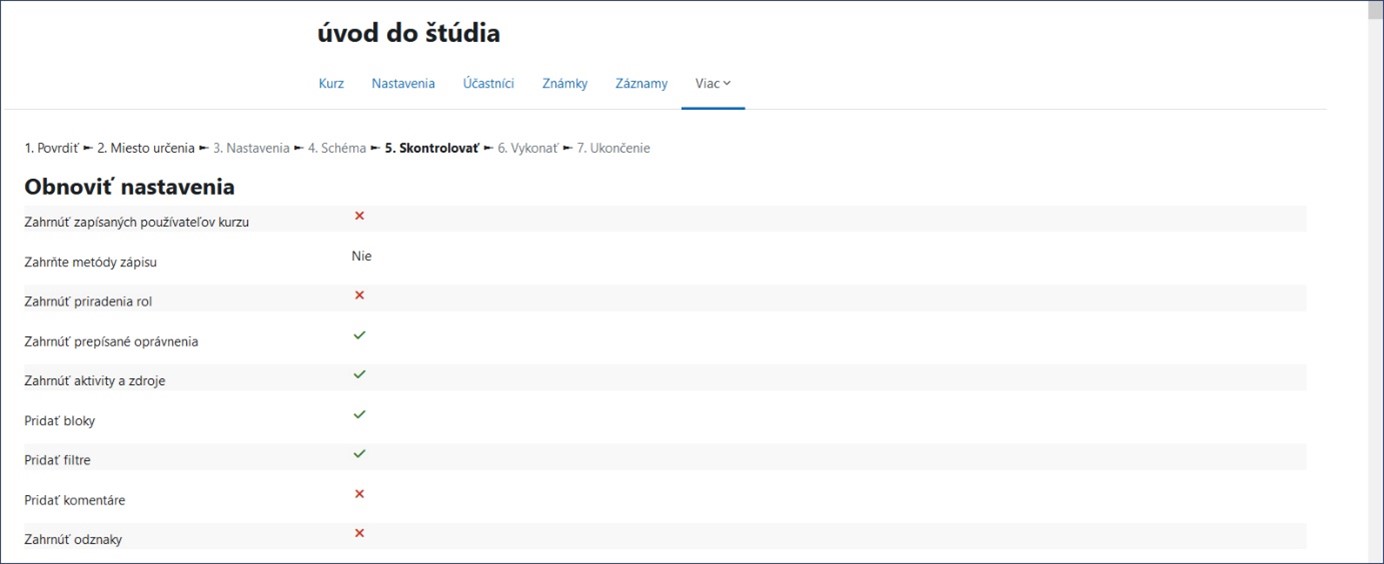Click step 2. Miesto určenia
Viewport: 1384px width, 564px height.
point(146,148)
